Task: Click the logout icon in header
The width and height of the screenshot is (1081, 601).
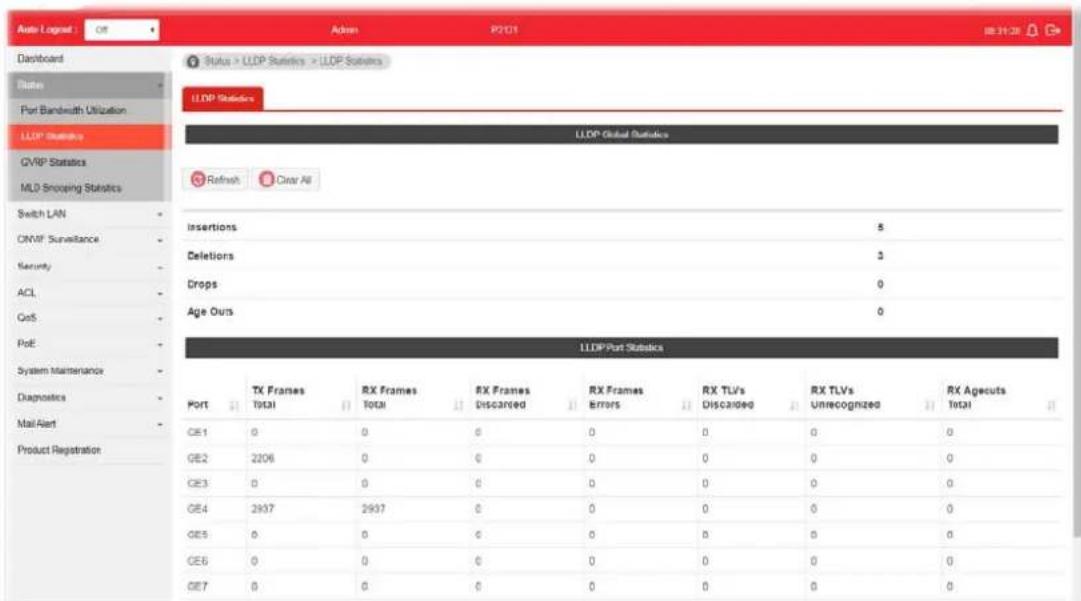Action: coord(1053,30)
